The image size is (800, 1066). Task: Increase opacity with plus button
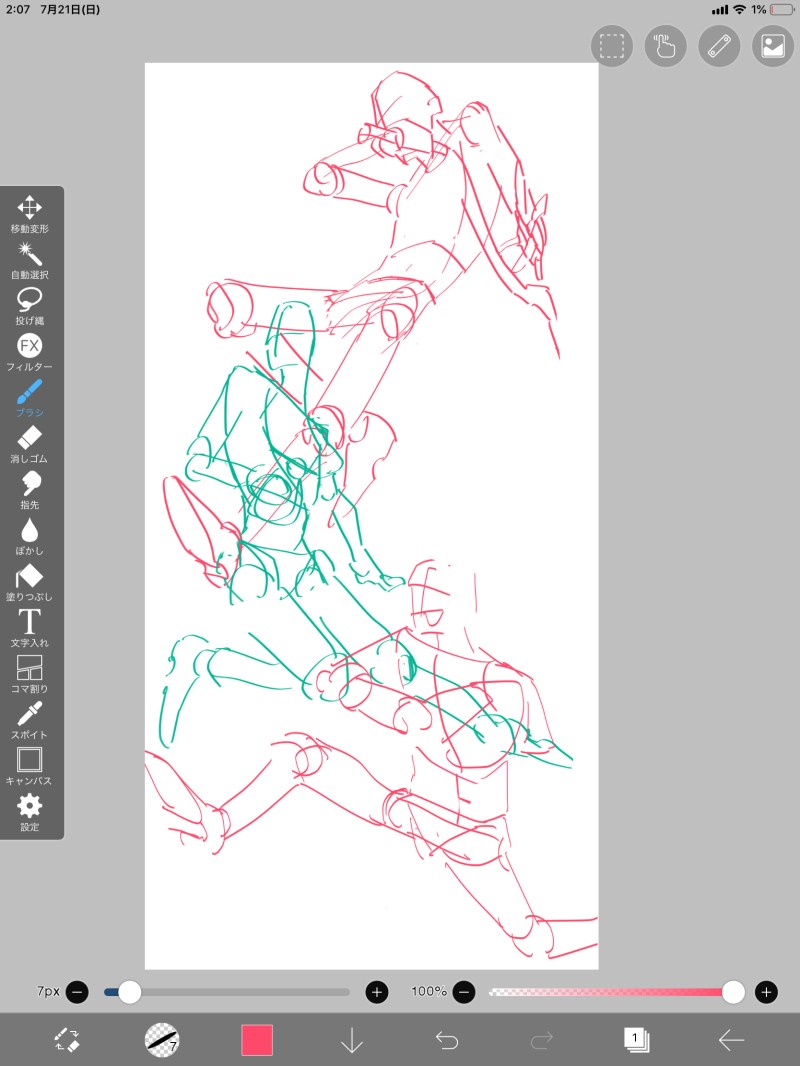pyautogui.click(x=767, y=993)
